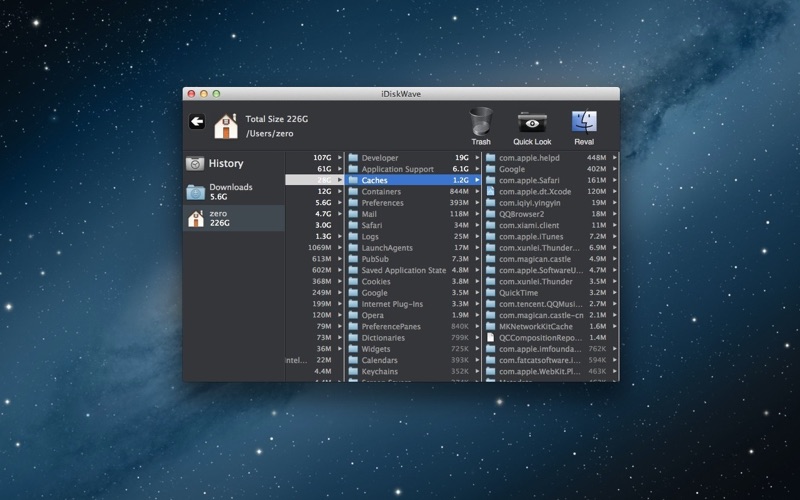
Task: Expand arrow of com.apple.helpd 448M
Action: pyautogui.click(x=614, y=158)
